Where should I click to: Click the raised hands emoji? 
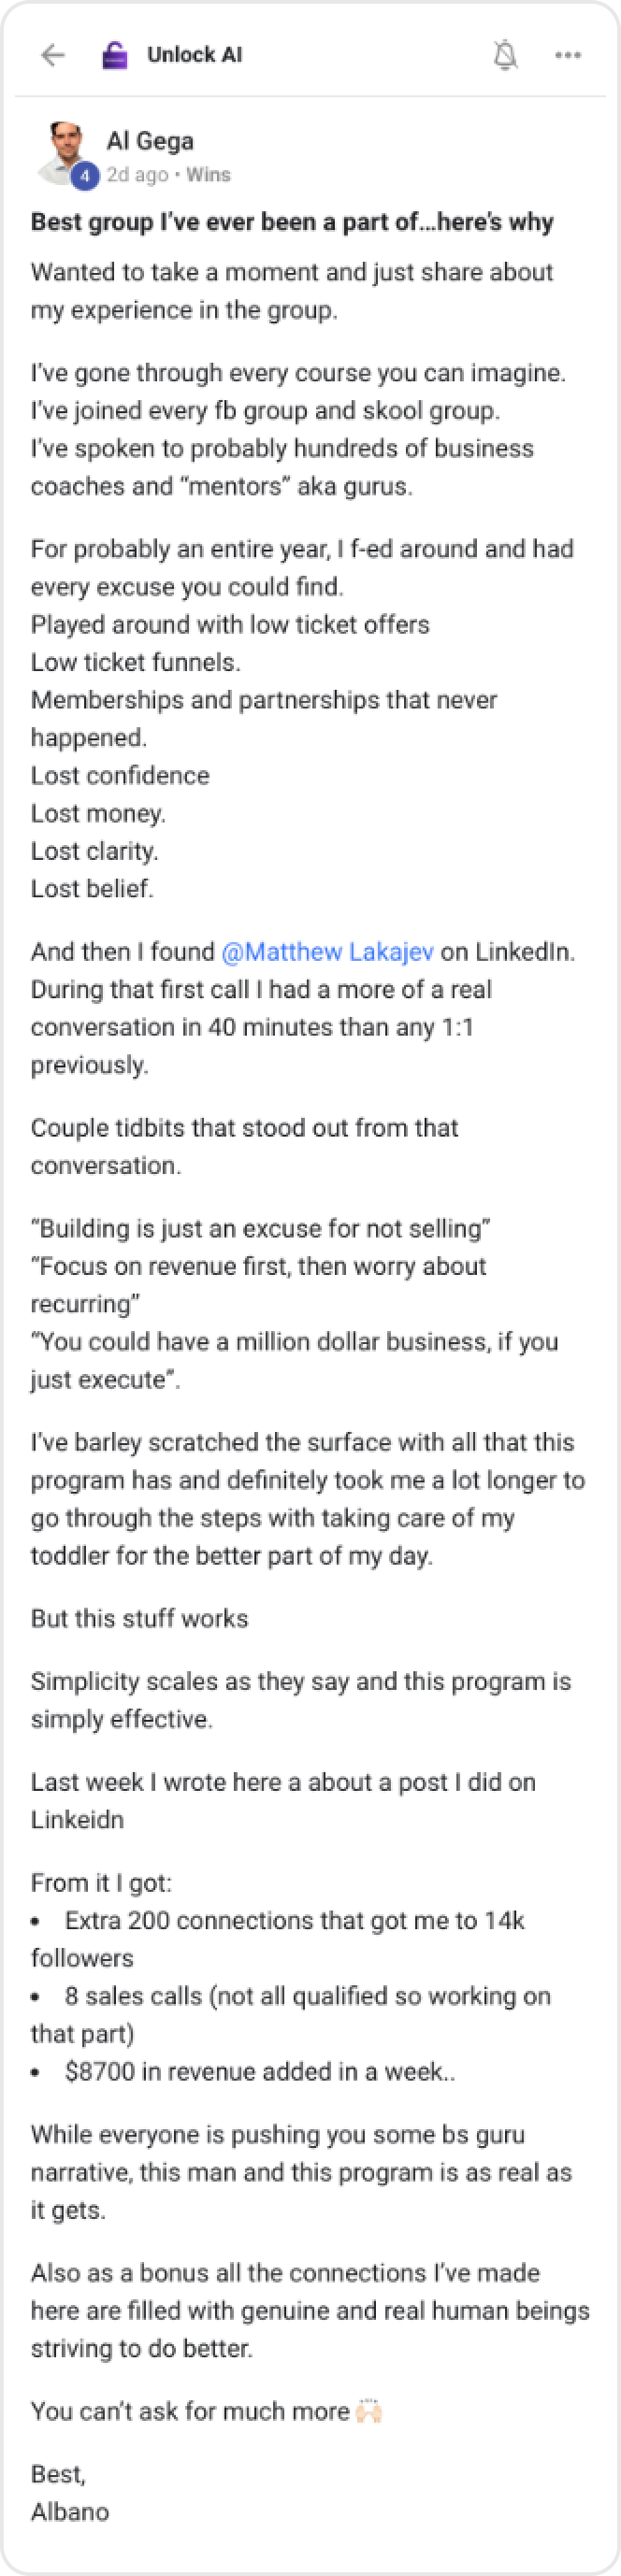coord(369,2411)
